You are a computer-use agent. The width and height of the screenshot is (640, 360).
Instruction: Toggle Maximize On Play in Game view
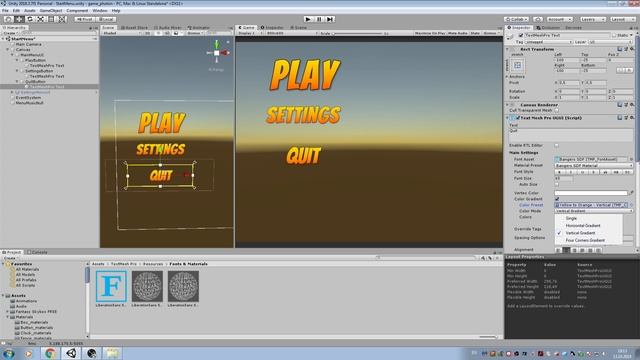[x=430, y=33]
